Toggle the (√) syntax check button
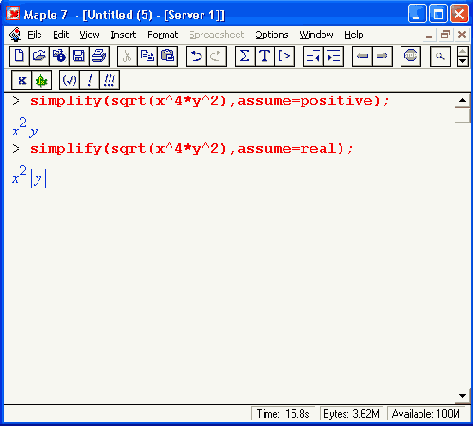 (x=69, y=80)
